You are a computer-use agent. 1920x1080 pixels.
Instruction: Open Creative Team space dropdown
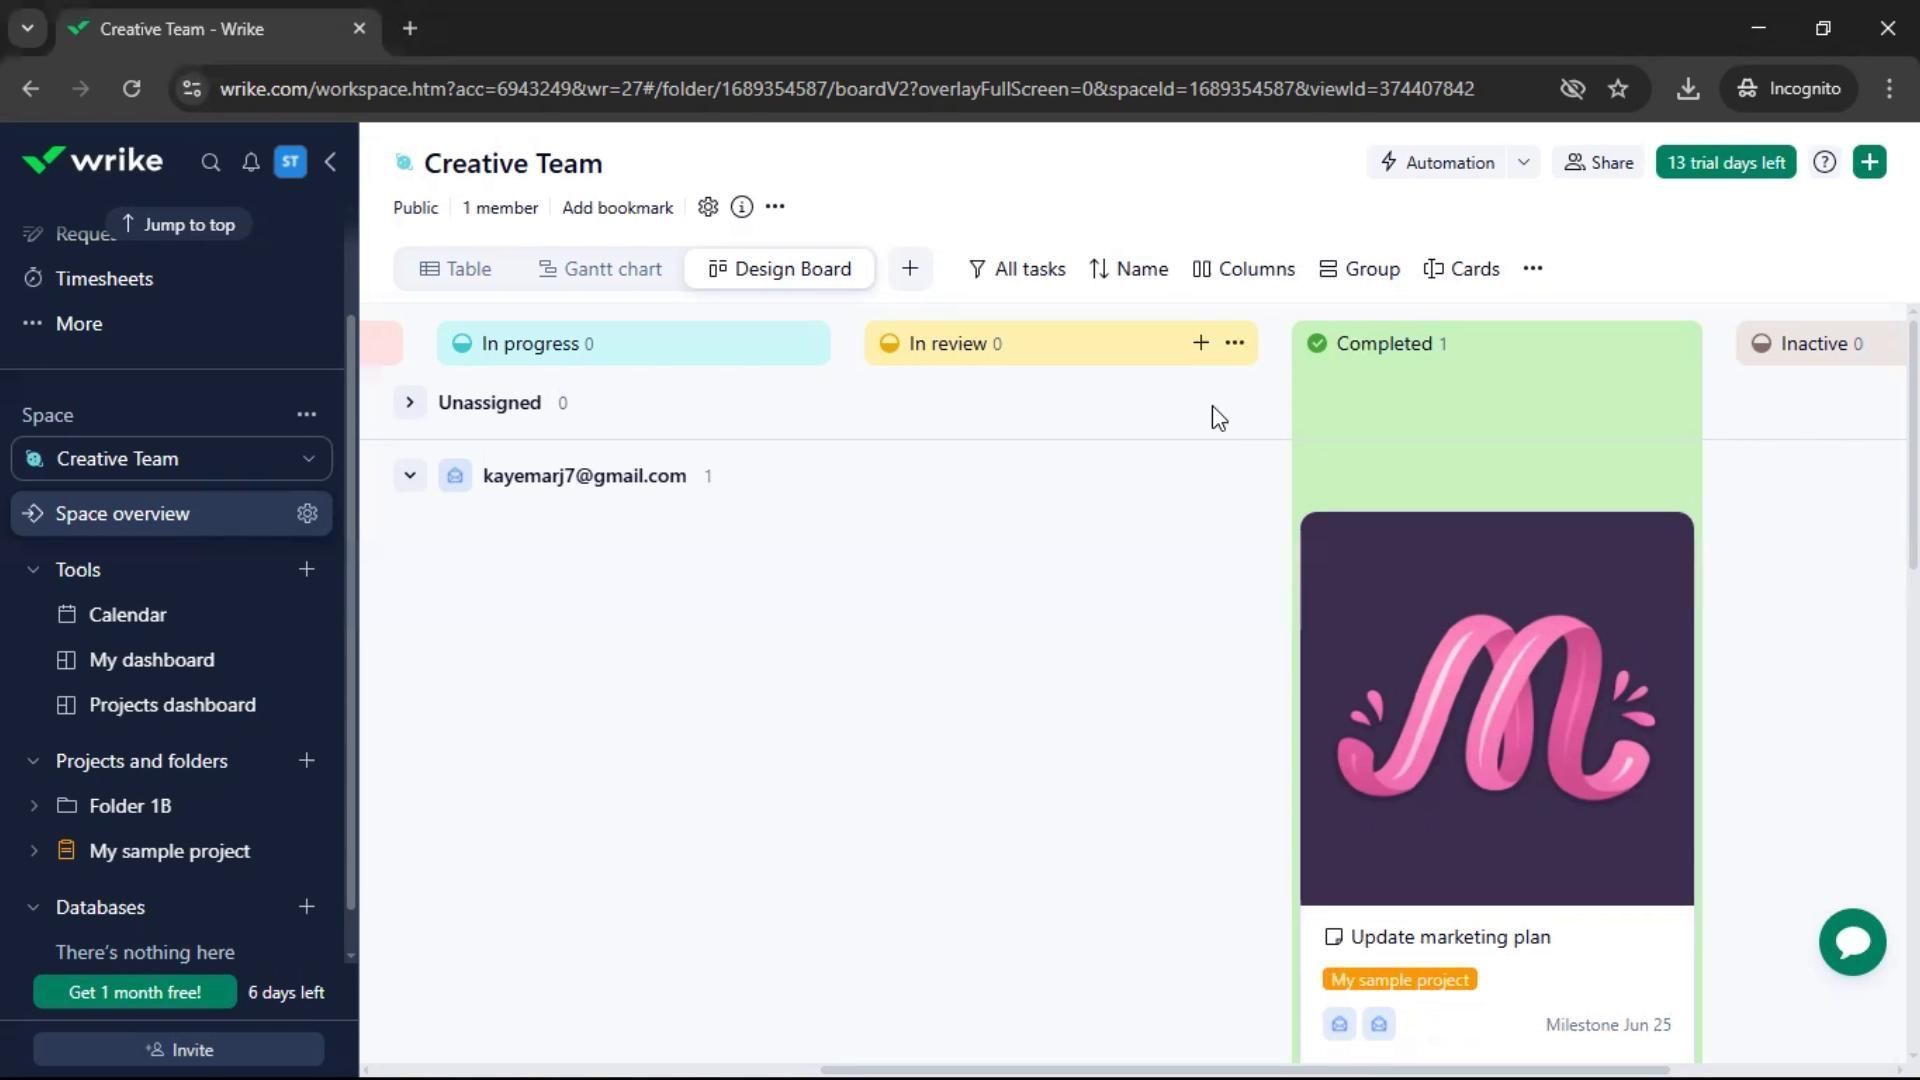coord(308,459)
